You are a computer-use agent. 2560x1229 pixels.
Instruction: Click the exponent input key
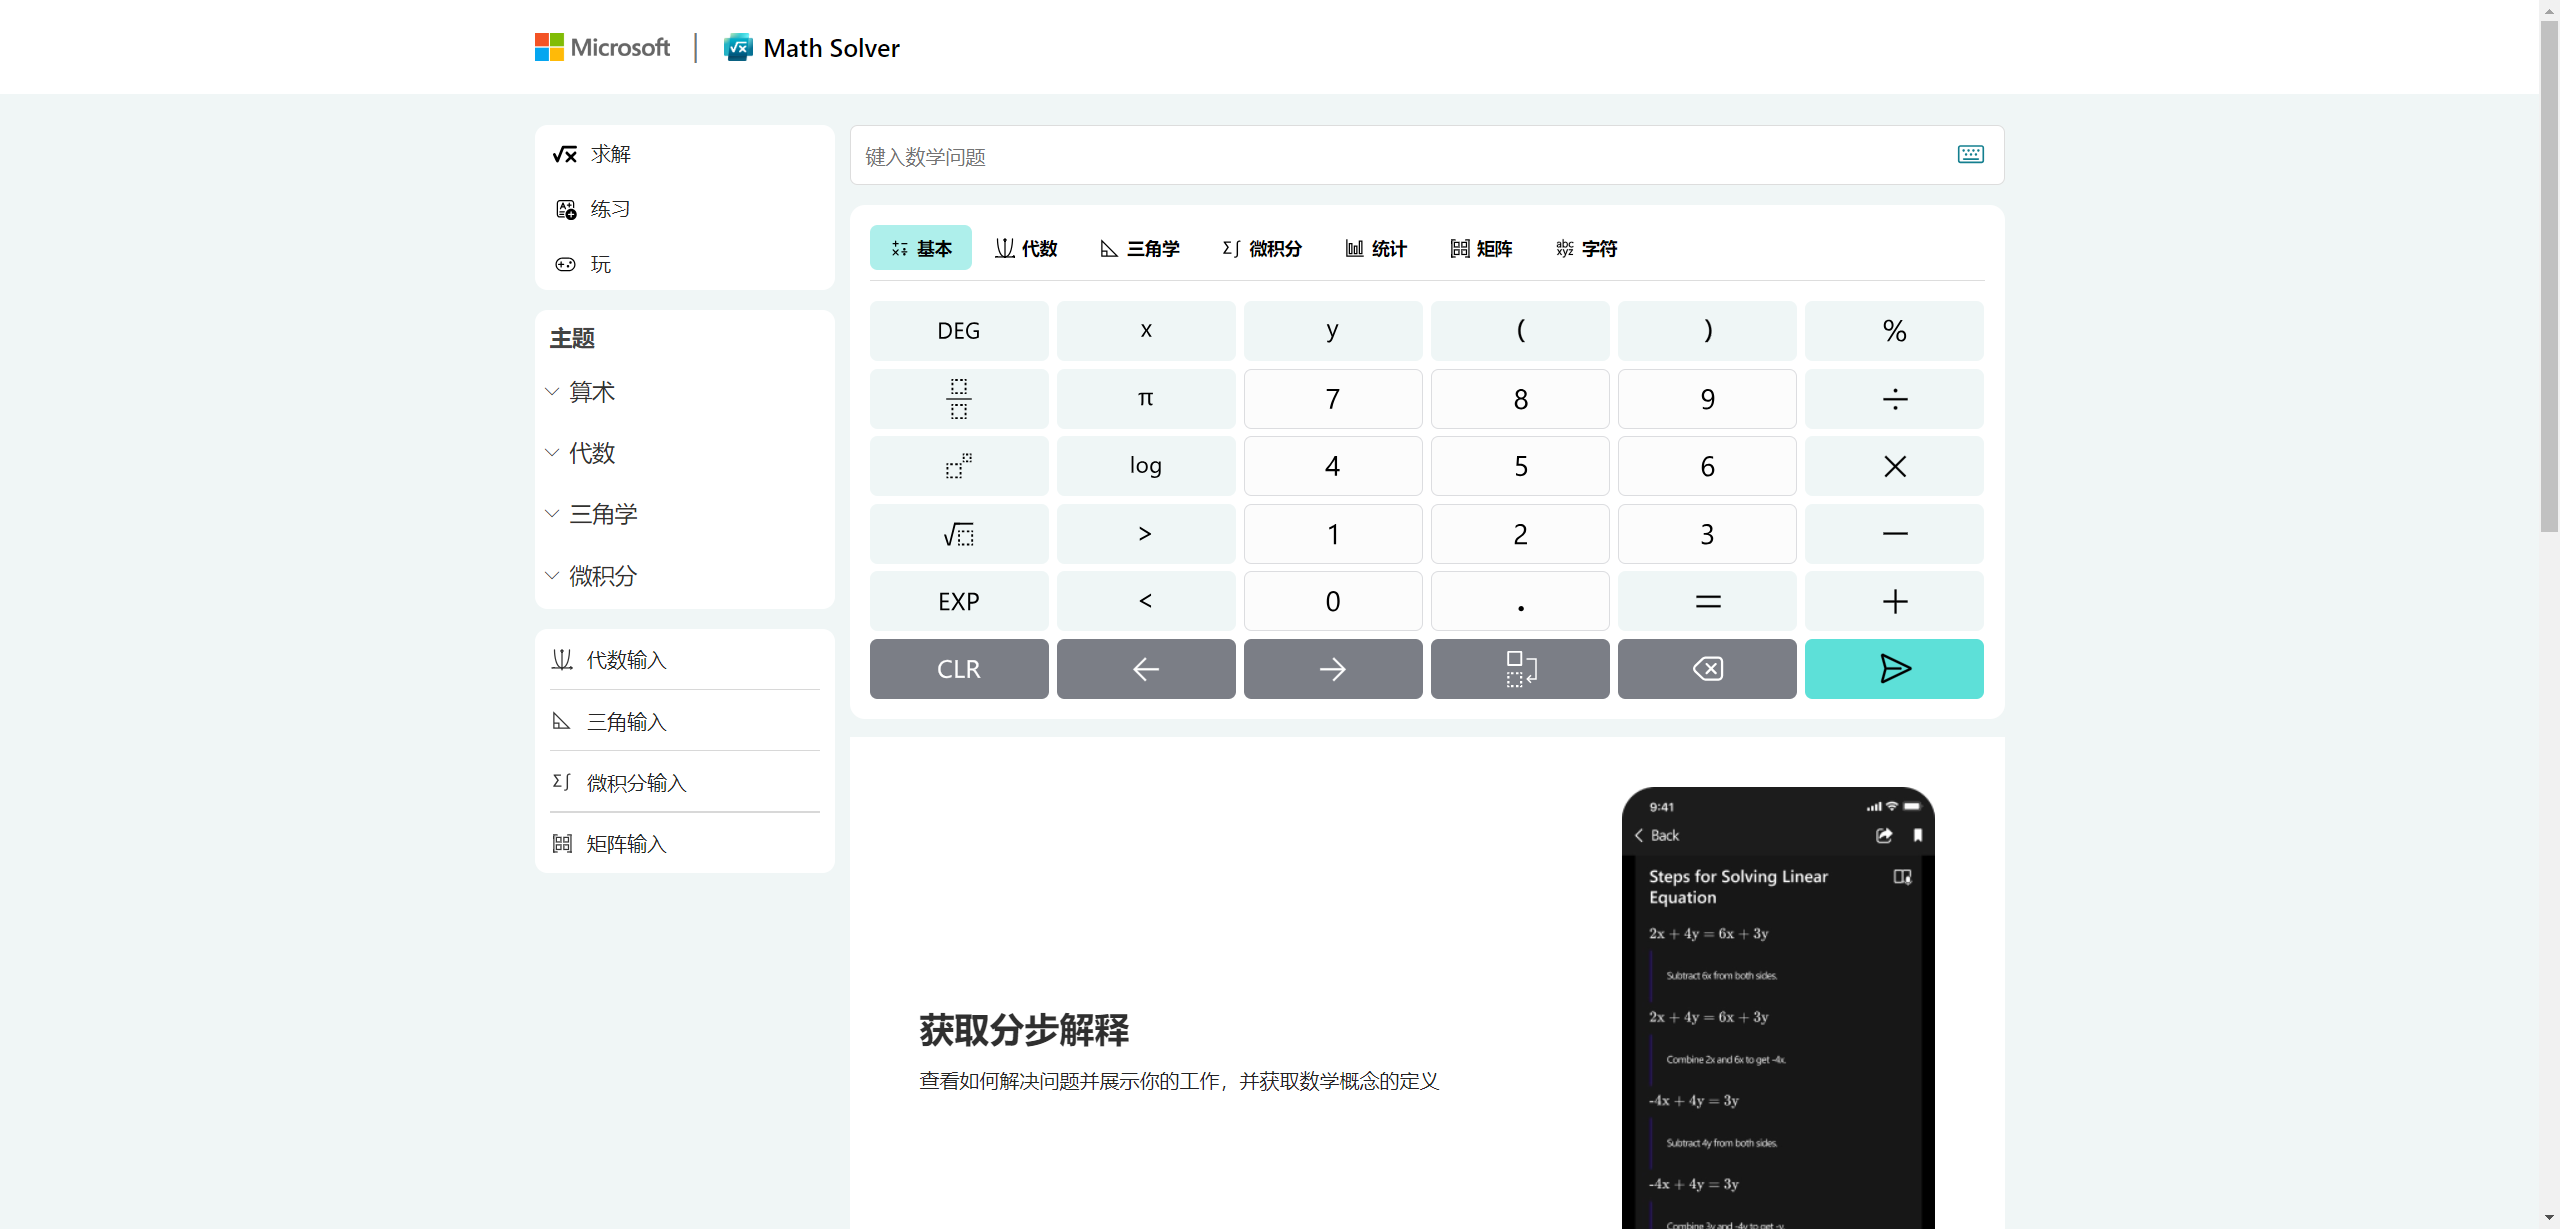point(957,465)
